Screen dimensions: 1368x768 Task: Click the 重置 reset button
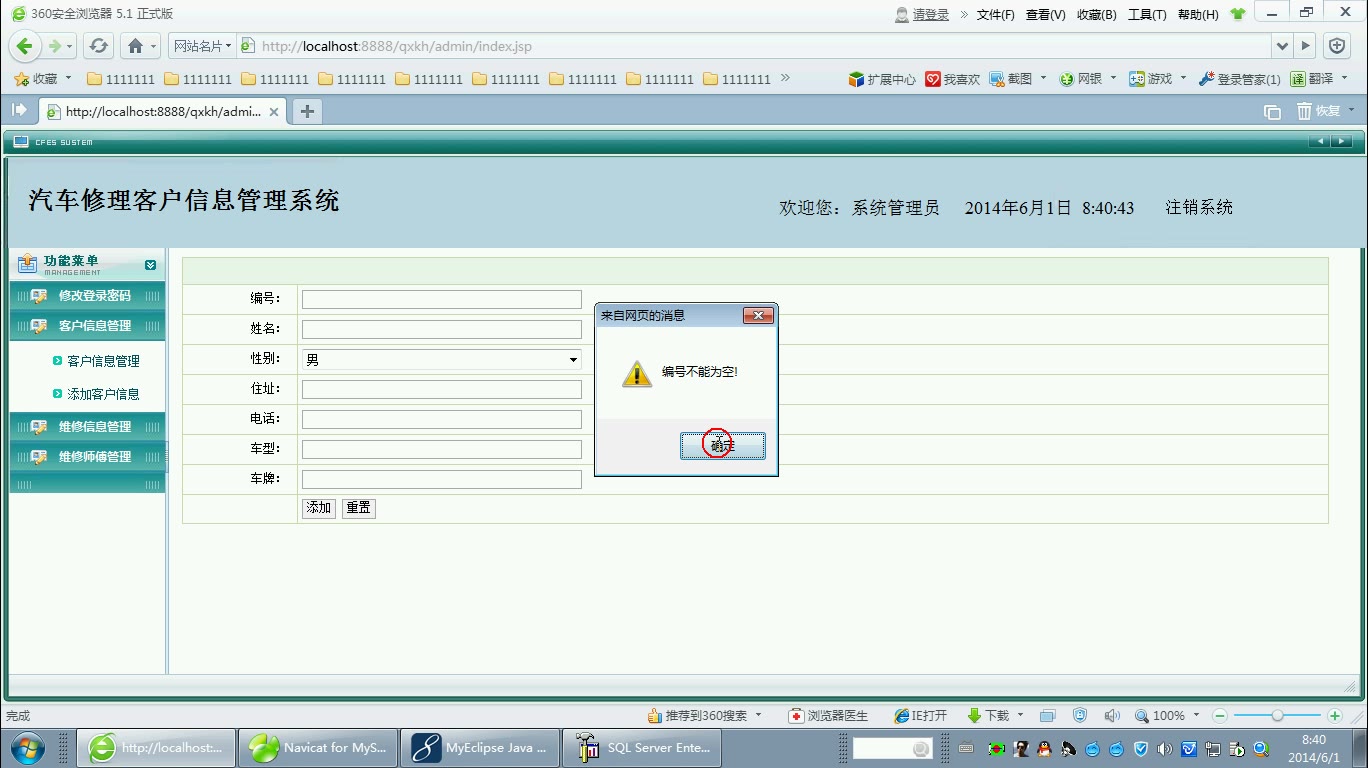[358, 508]
